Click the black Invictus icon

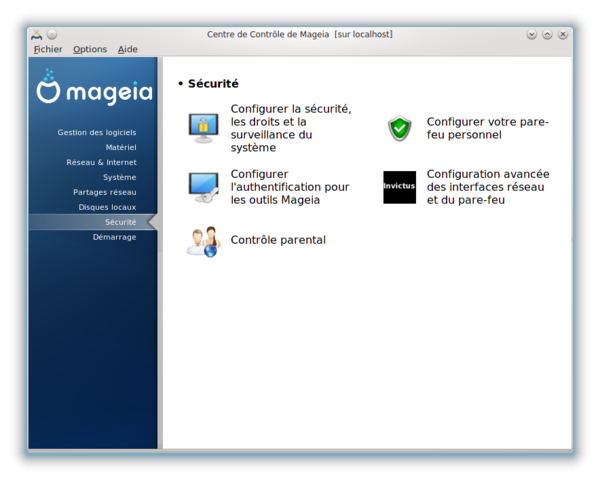(x=399, y=187)
